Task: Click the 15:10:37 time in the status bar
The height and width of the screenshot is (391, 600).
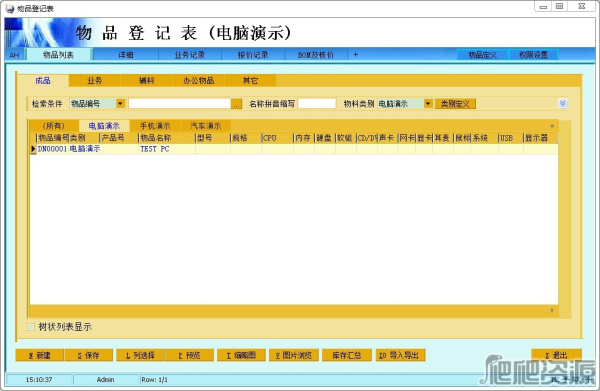Action: (39, 380)
